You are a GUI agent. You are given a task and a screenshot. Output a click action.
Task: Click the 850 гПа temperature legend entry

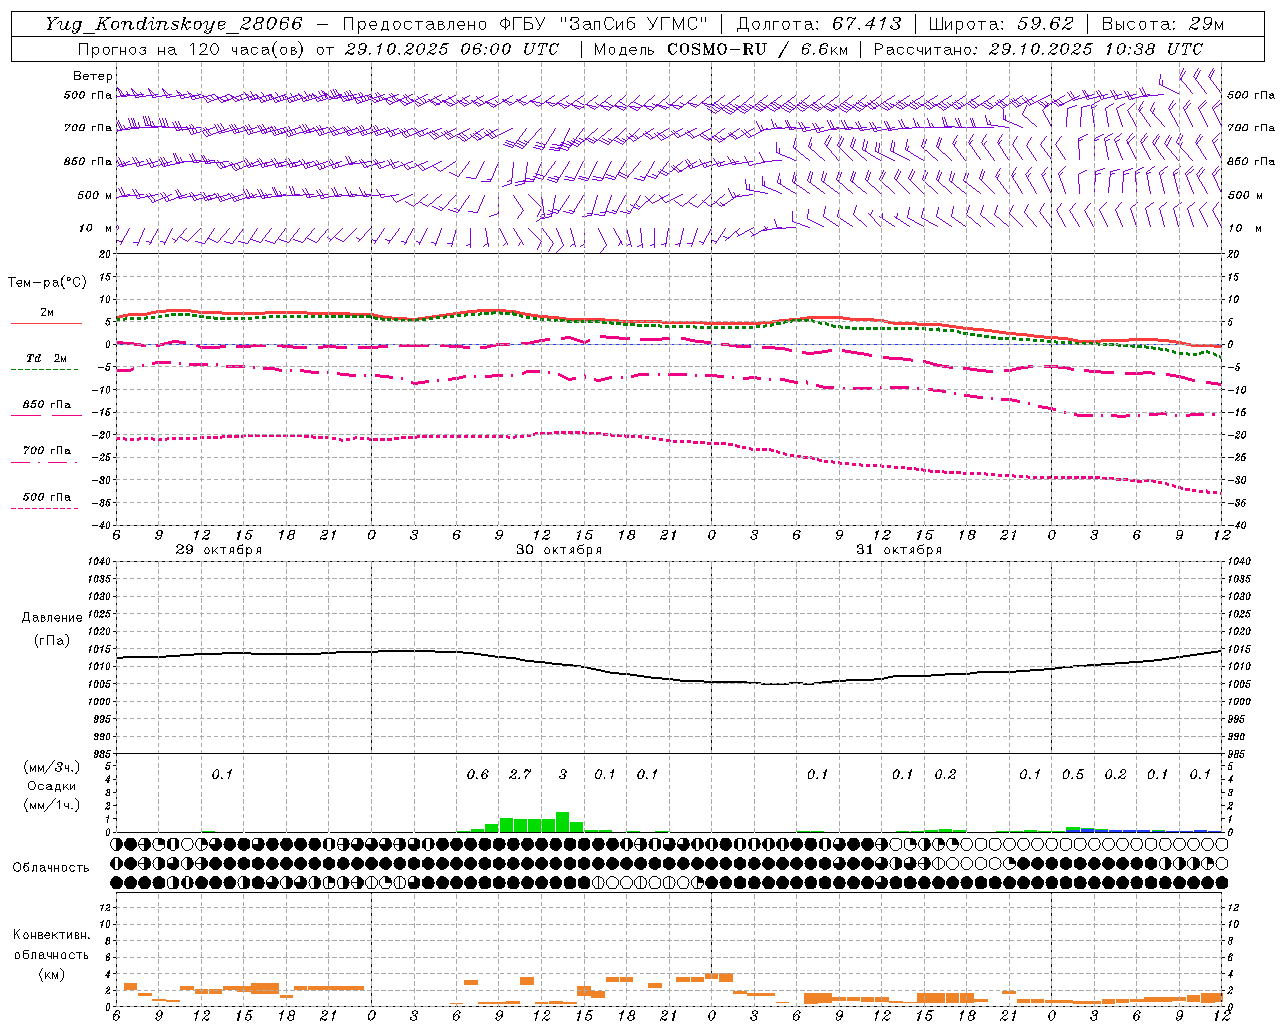coord(46,407)
